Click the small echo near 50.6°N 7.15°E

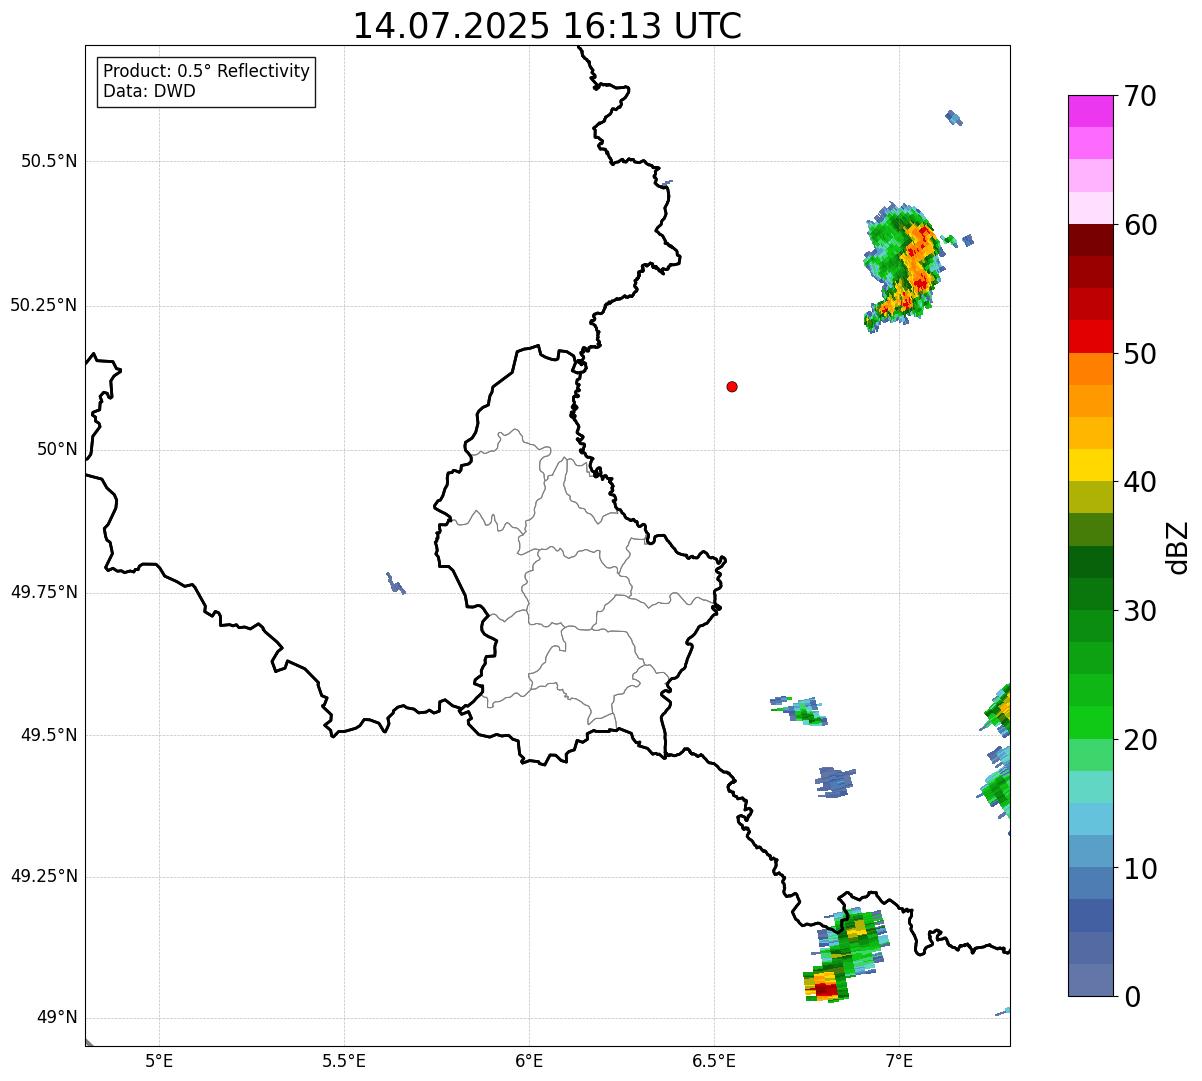coord(954,117)
